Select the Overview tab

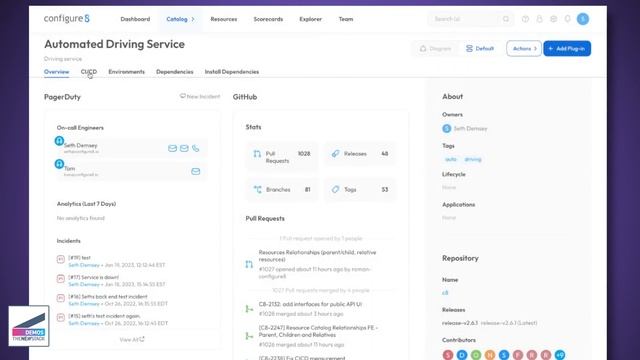pyautogui.click(x=56, y=72)
